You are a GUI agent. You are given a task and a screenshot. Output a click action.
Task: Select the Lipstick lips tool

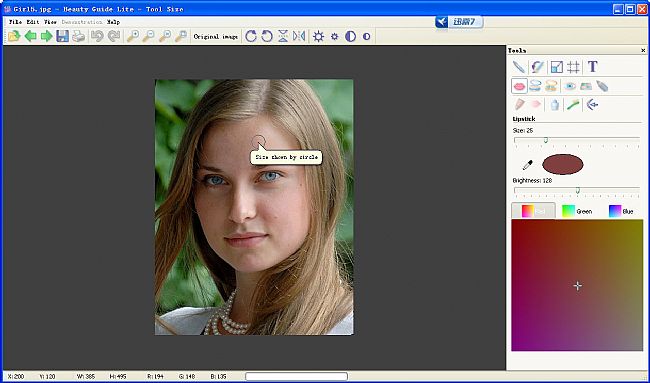point(519,86)
